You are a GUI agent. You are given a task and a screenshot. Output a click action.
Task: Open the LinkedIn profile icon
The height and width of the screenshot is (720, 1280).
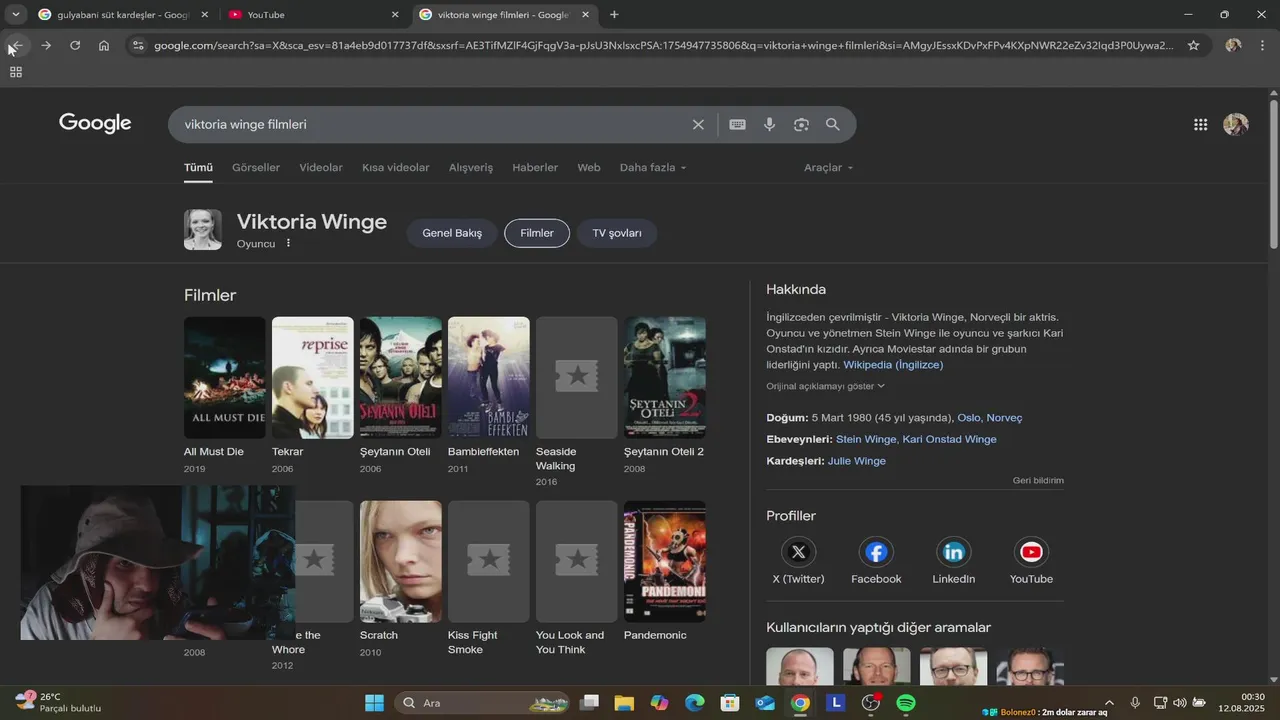(x=954, y=552)
